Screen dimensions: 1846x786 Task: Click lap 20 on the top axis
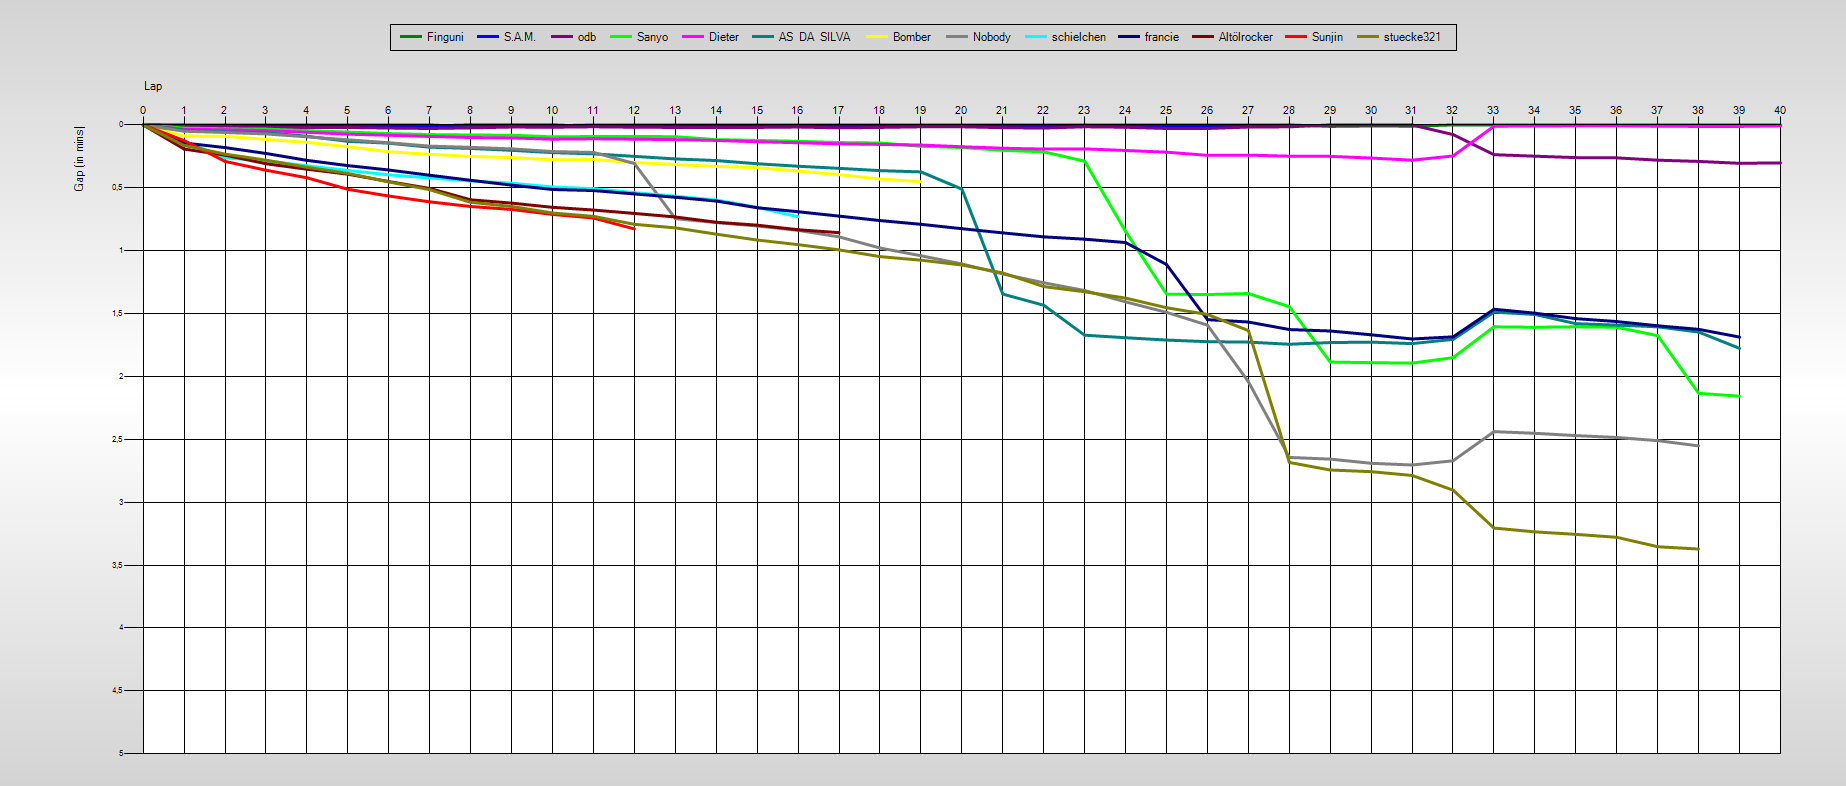(x=961, y=110)
